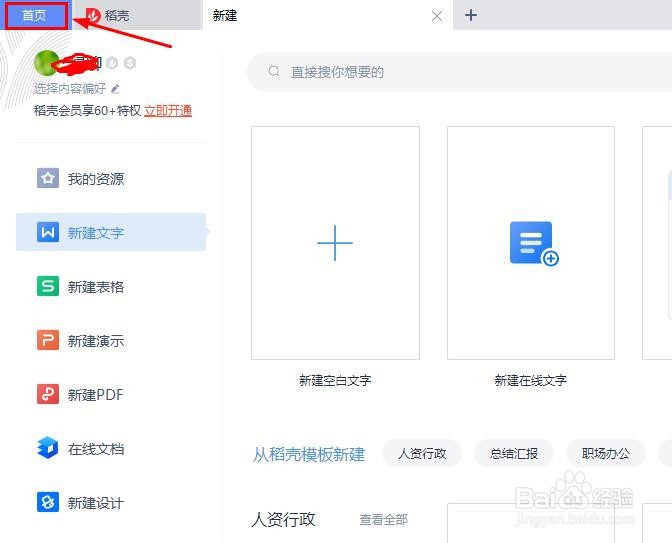Click 稻壳会员享60+特权 text
Image resolution: width=672 pixels, height=543 pixels.
coord(87,111)
